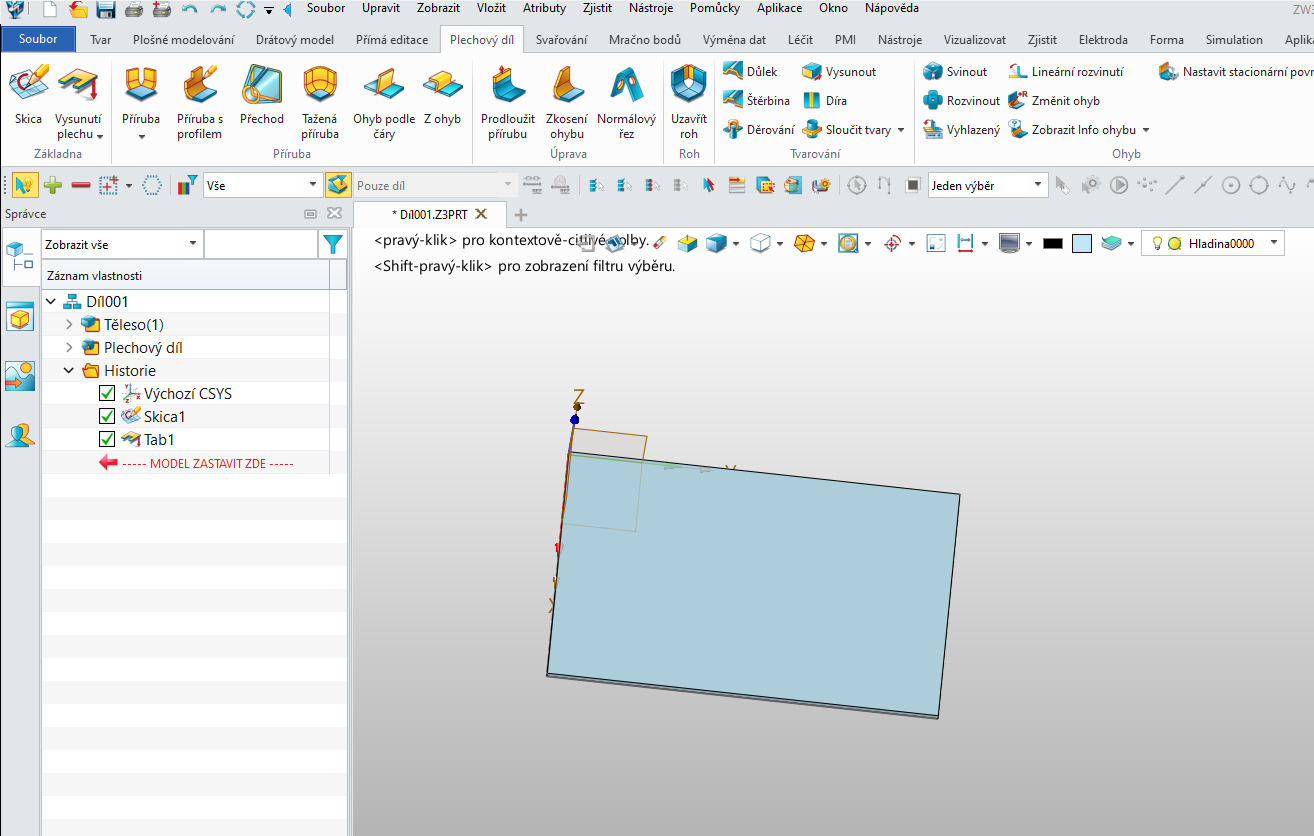Activate Ohyb podle čáry tool
The height and width of the screenshot is (836, 1314).
[x=383, y=101]
